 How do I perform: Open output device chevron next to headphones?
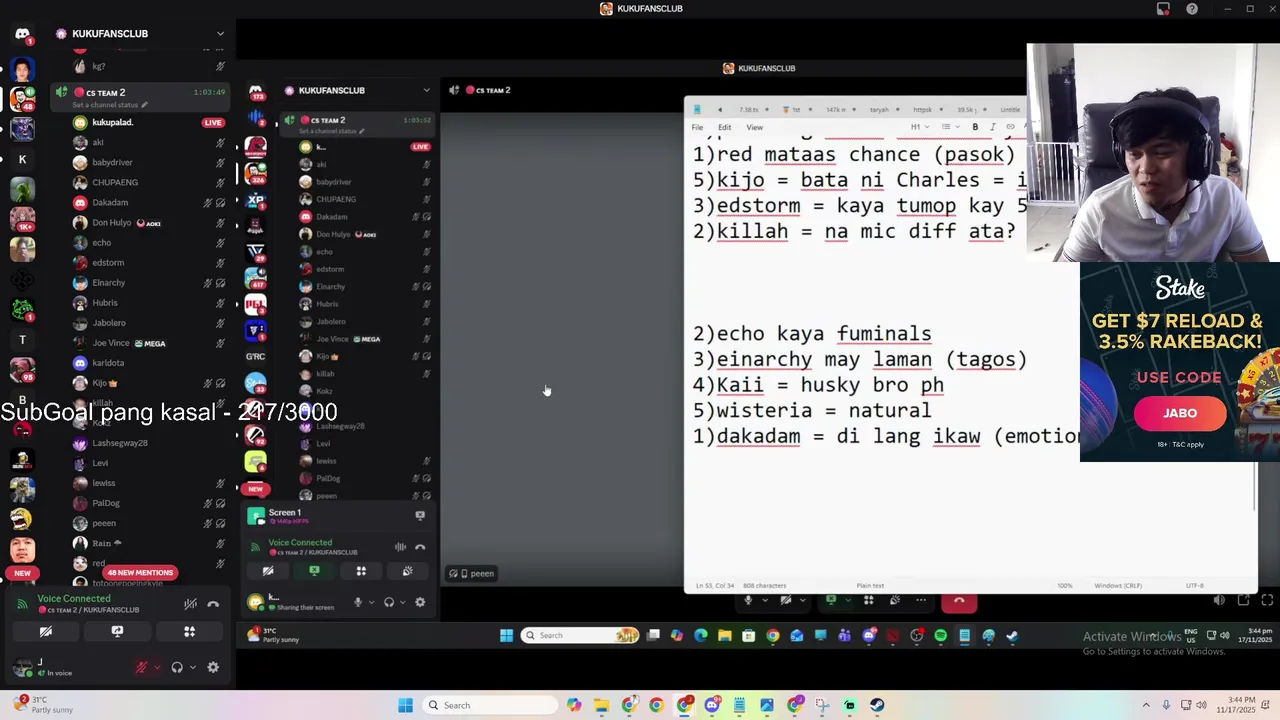point(192,668)
